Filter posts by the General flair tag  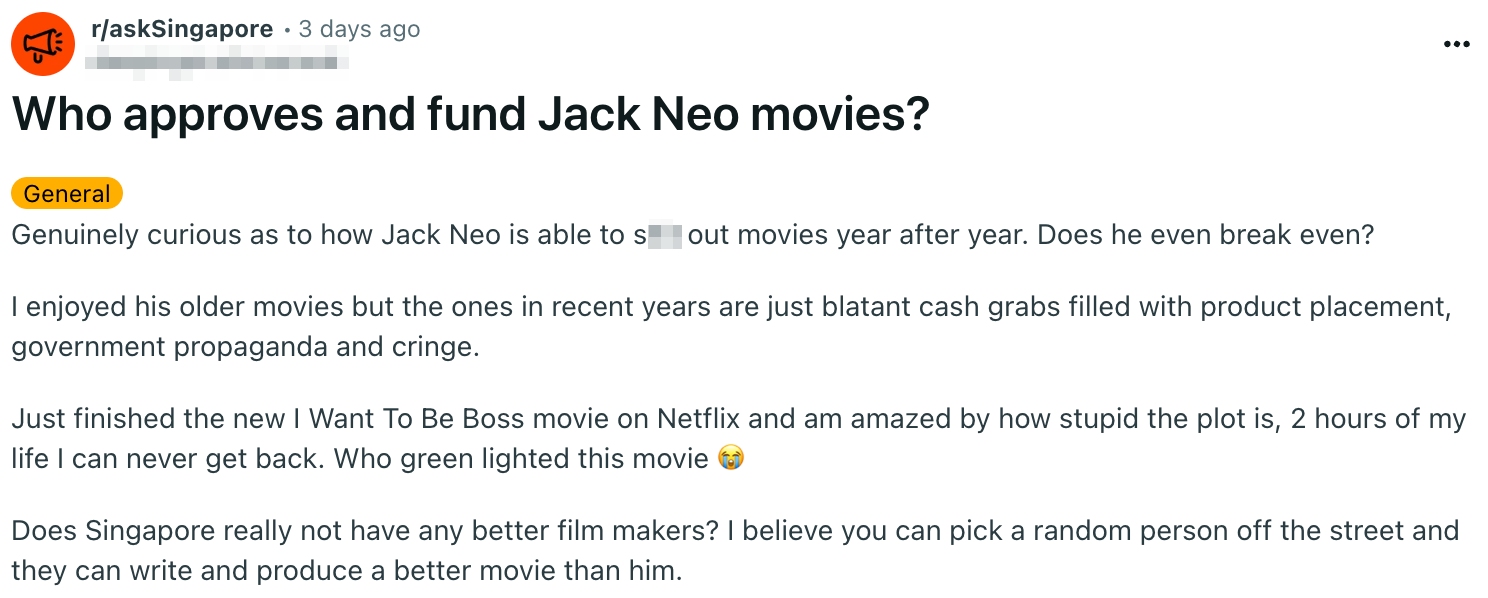click(x=67, y=194)
